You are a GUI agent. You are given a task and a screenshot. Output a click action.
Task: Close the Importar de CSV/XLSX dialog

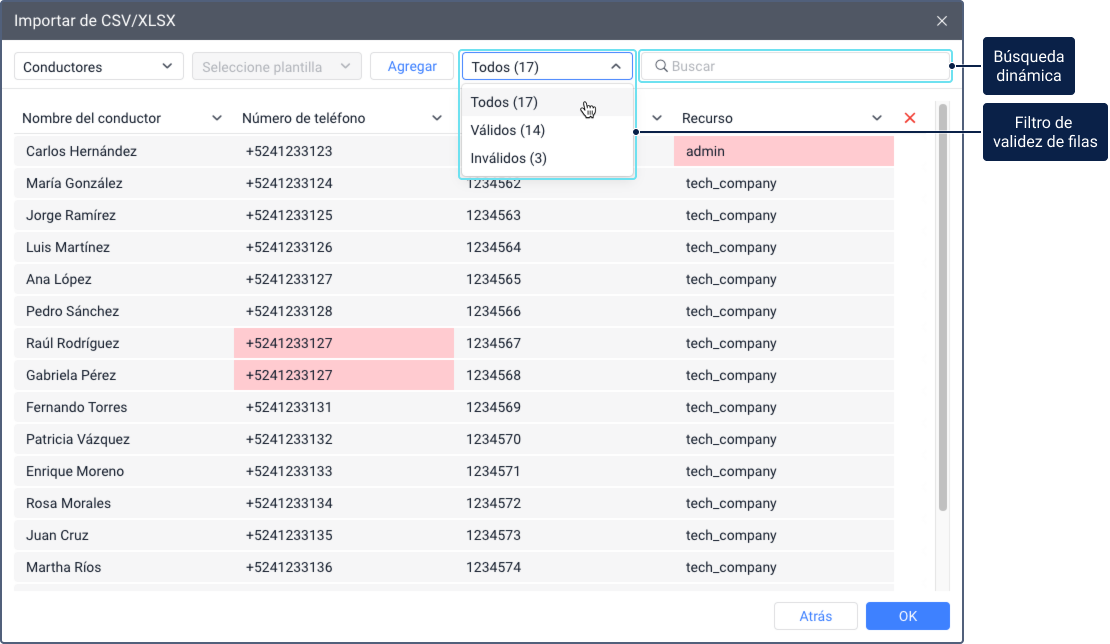[941, 20]
